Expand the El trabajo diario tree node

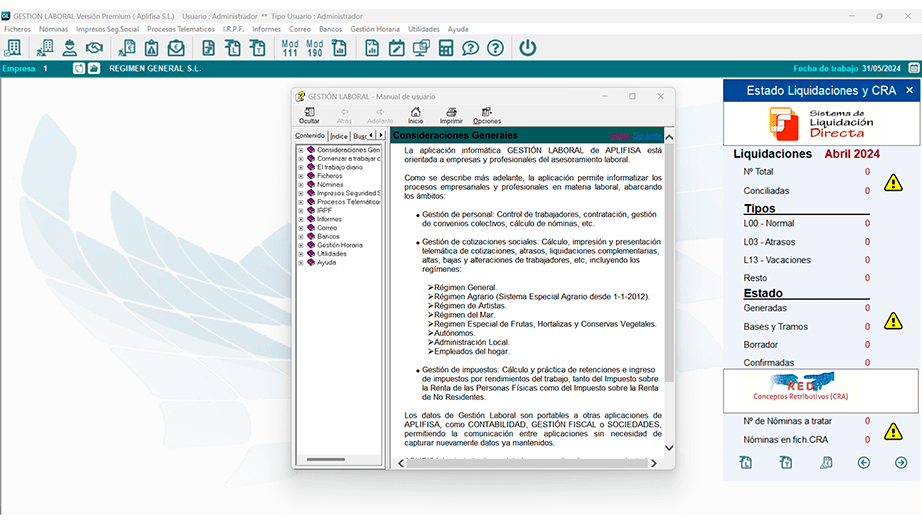pos(301,168)
